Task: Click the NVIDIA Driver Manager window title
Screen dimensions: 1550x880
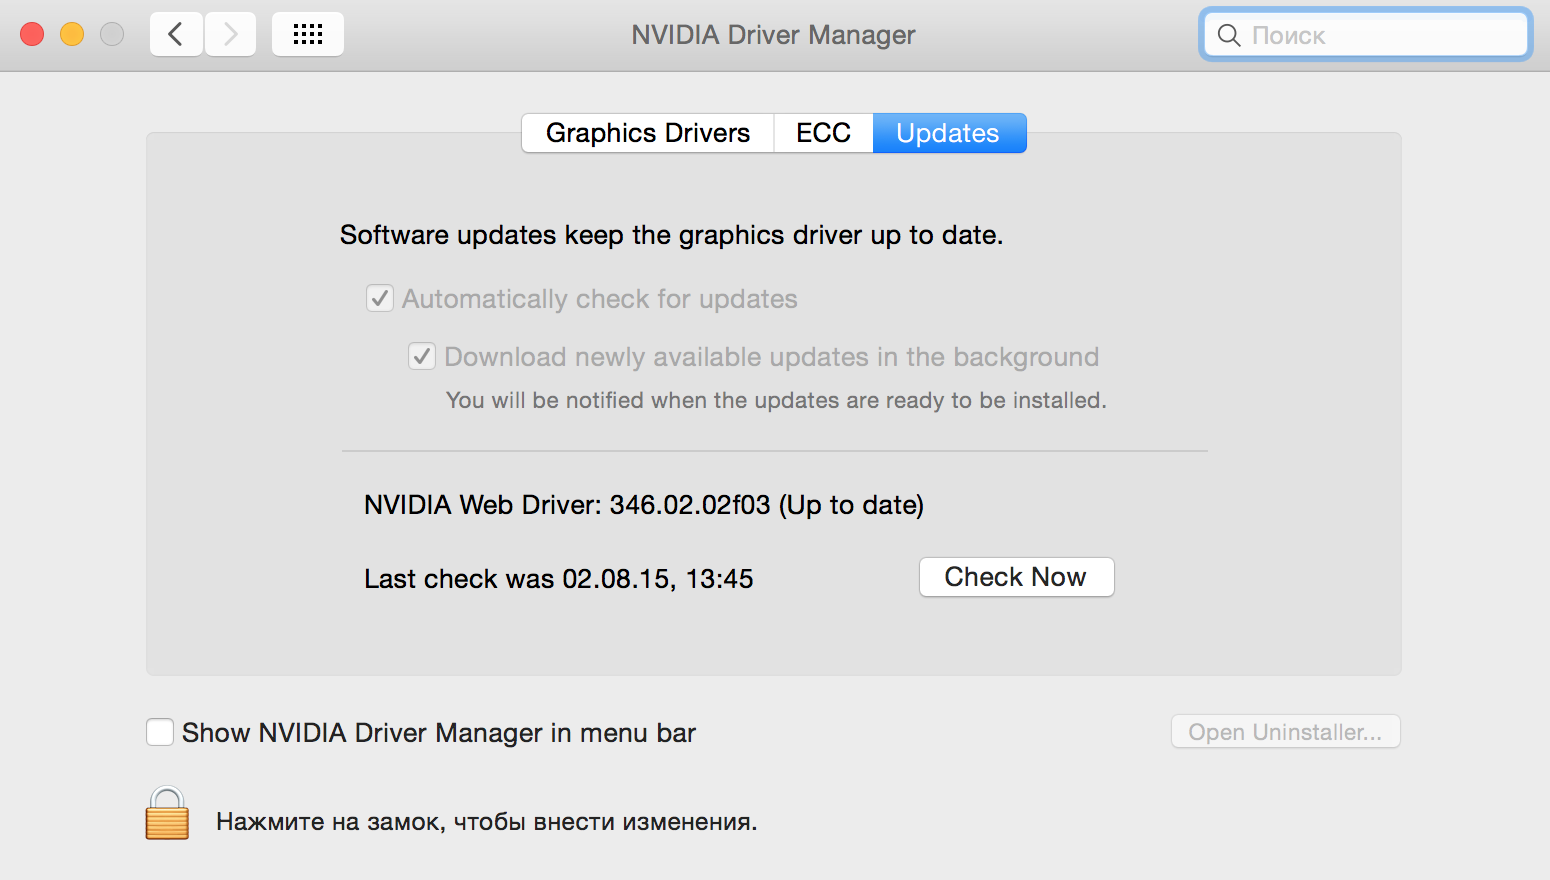Action: (x=773, y=35)
